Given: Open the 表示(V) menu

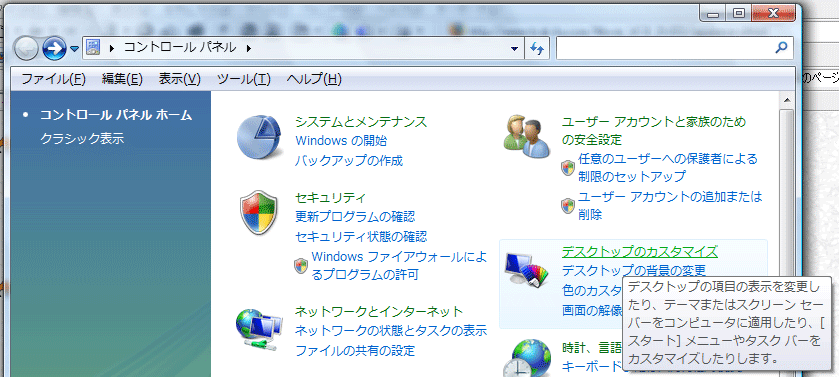Looking at the screenshot, I should (179, 79).
